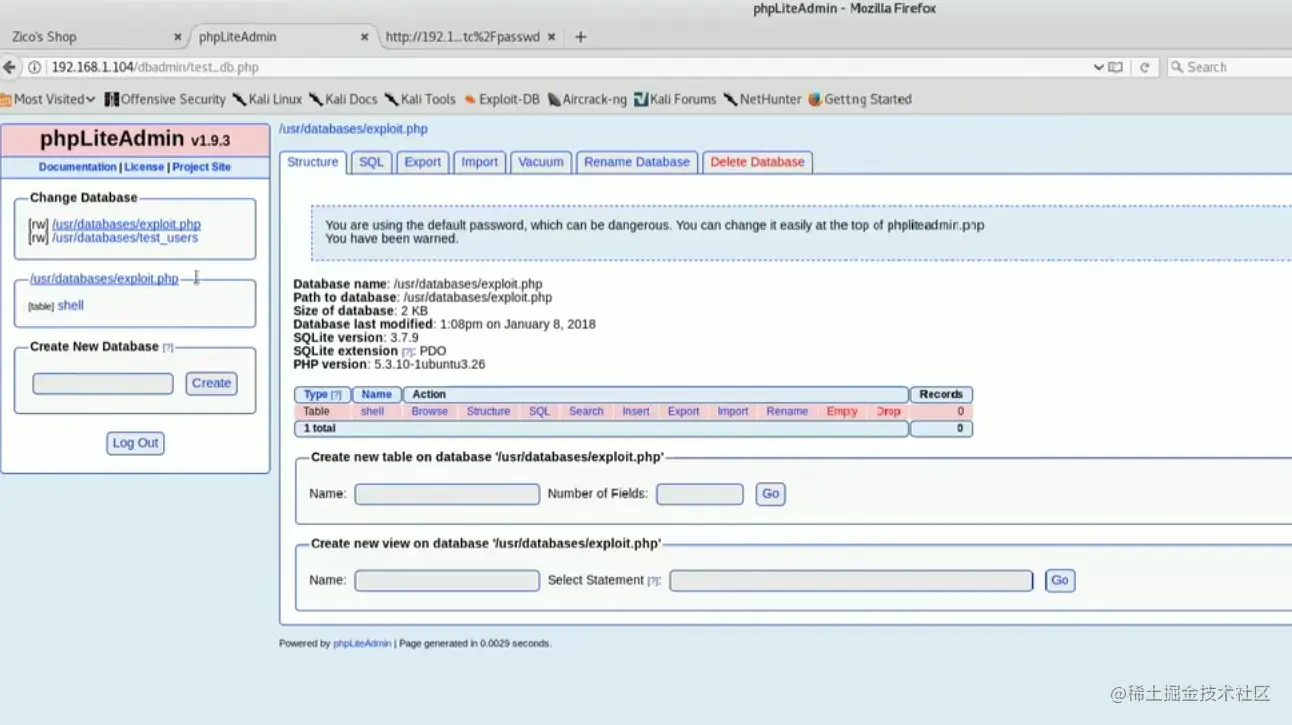Screen dimensions: 1292x725
Task: Switch to /usr/databases/test_users database
Action: click(125, 238)
